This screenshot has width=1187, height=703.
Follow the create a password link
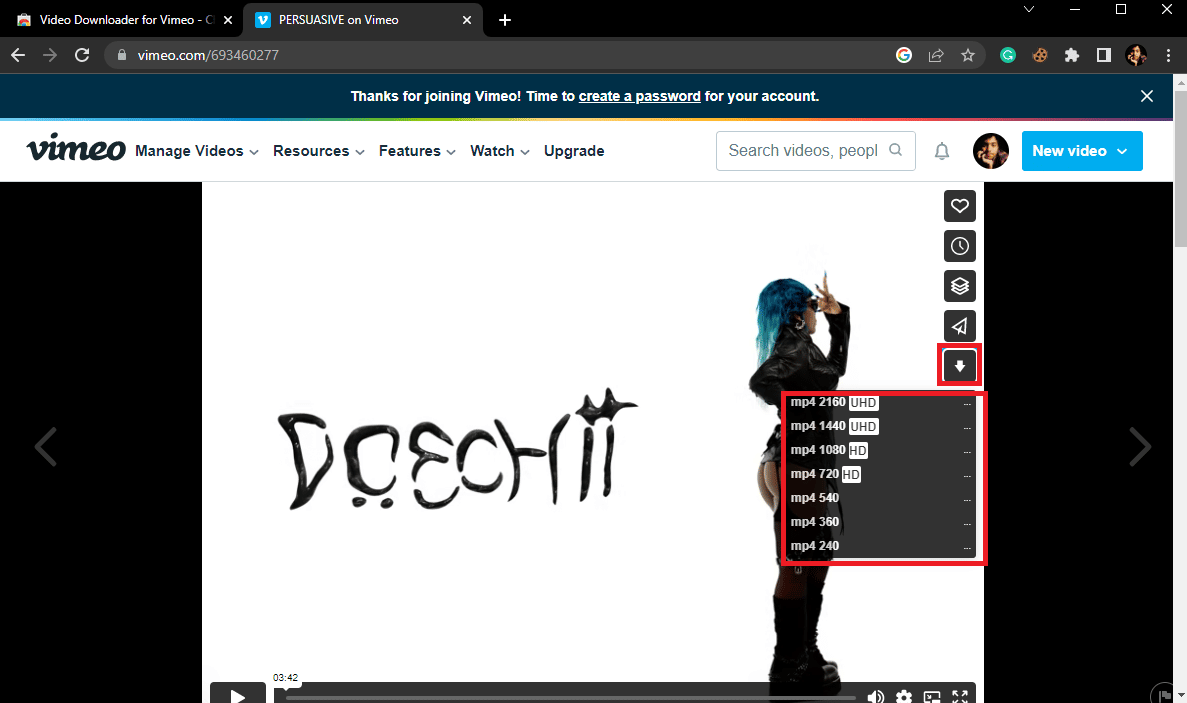640,96
